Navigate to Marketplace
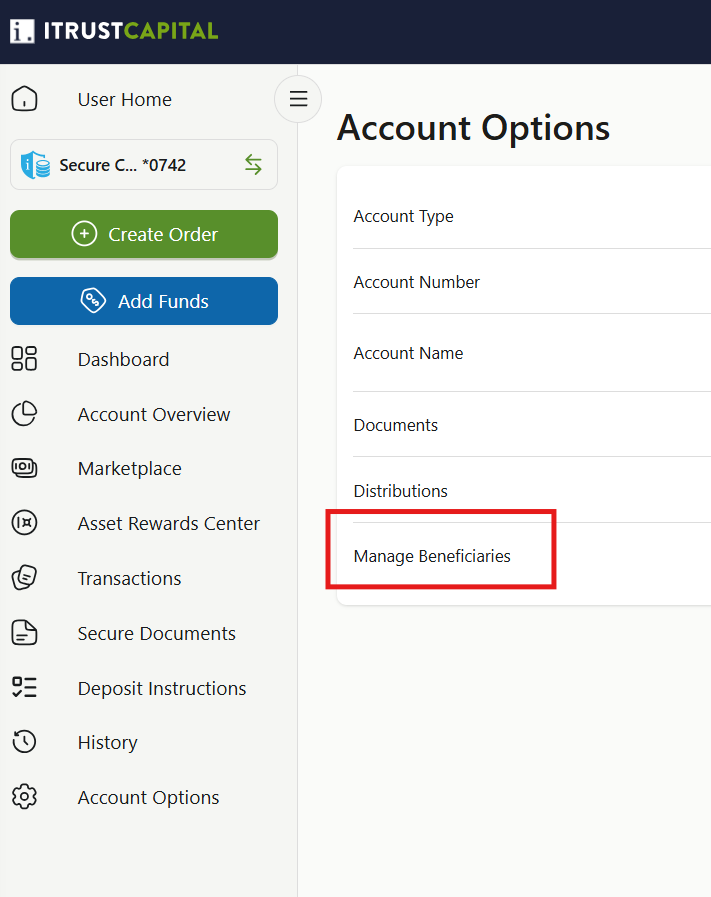 [x=129, y=469]
